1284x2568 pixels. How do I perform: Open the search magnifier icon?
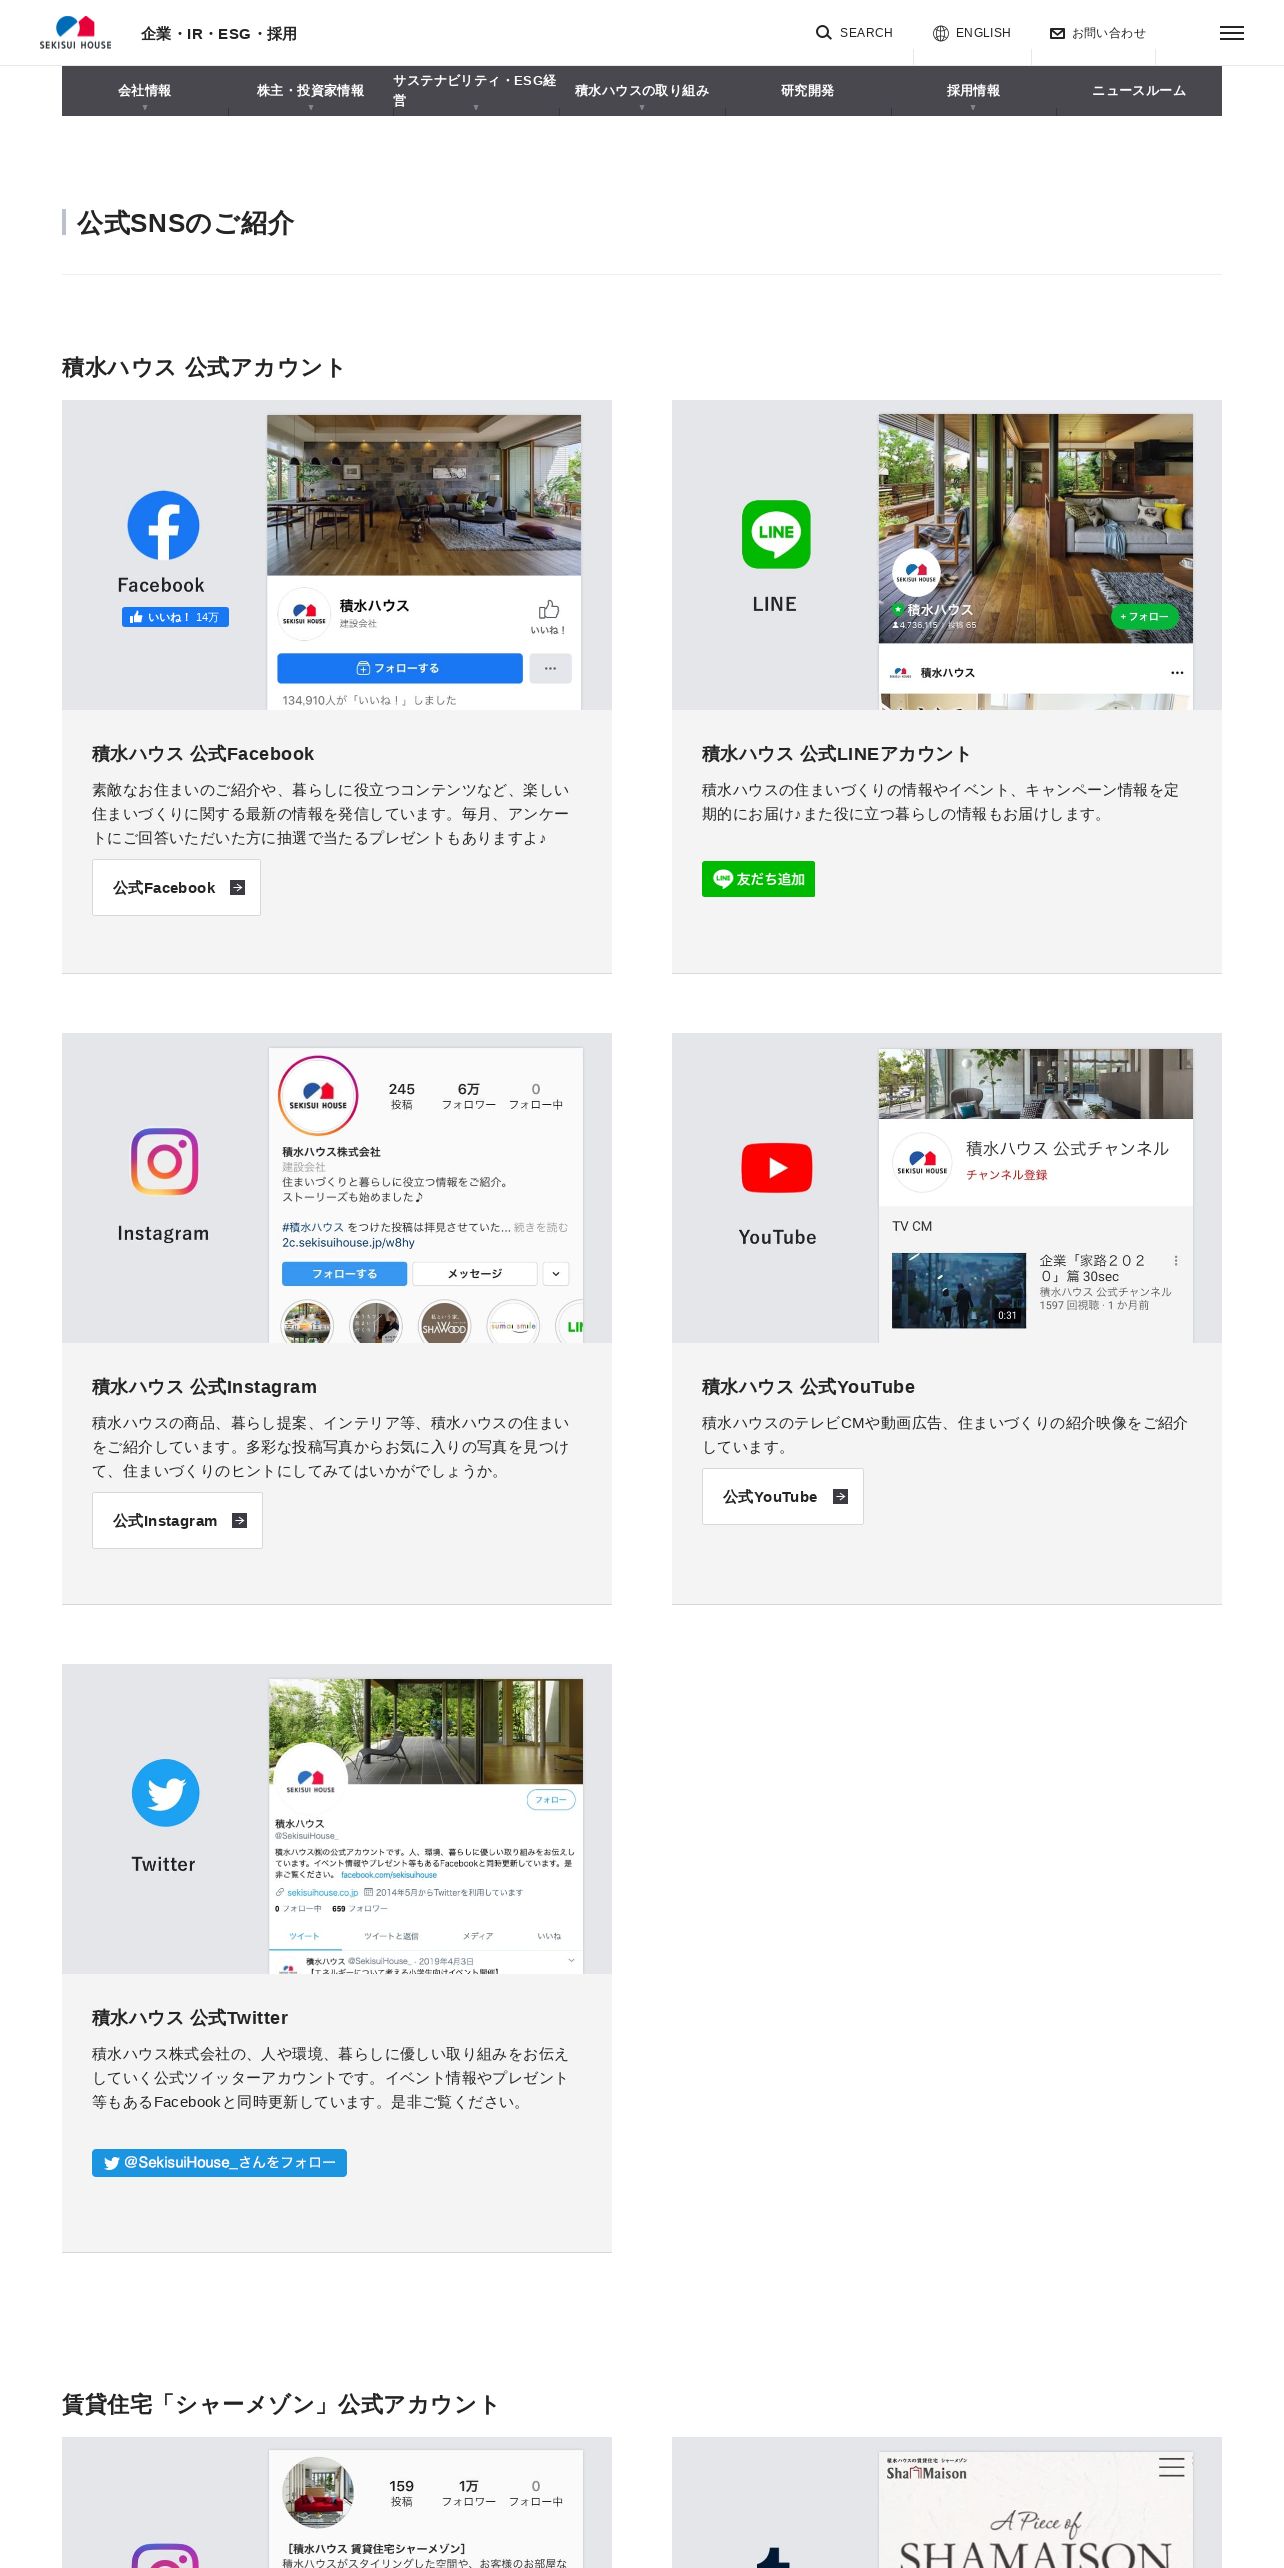click(x=824, y=33)
